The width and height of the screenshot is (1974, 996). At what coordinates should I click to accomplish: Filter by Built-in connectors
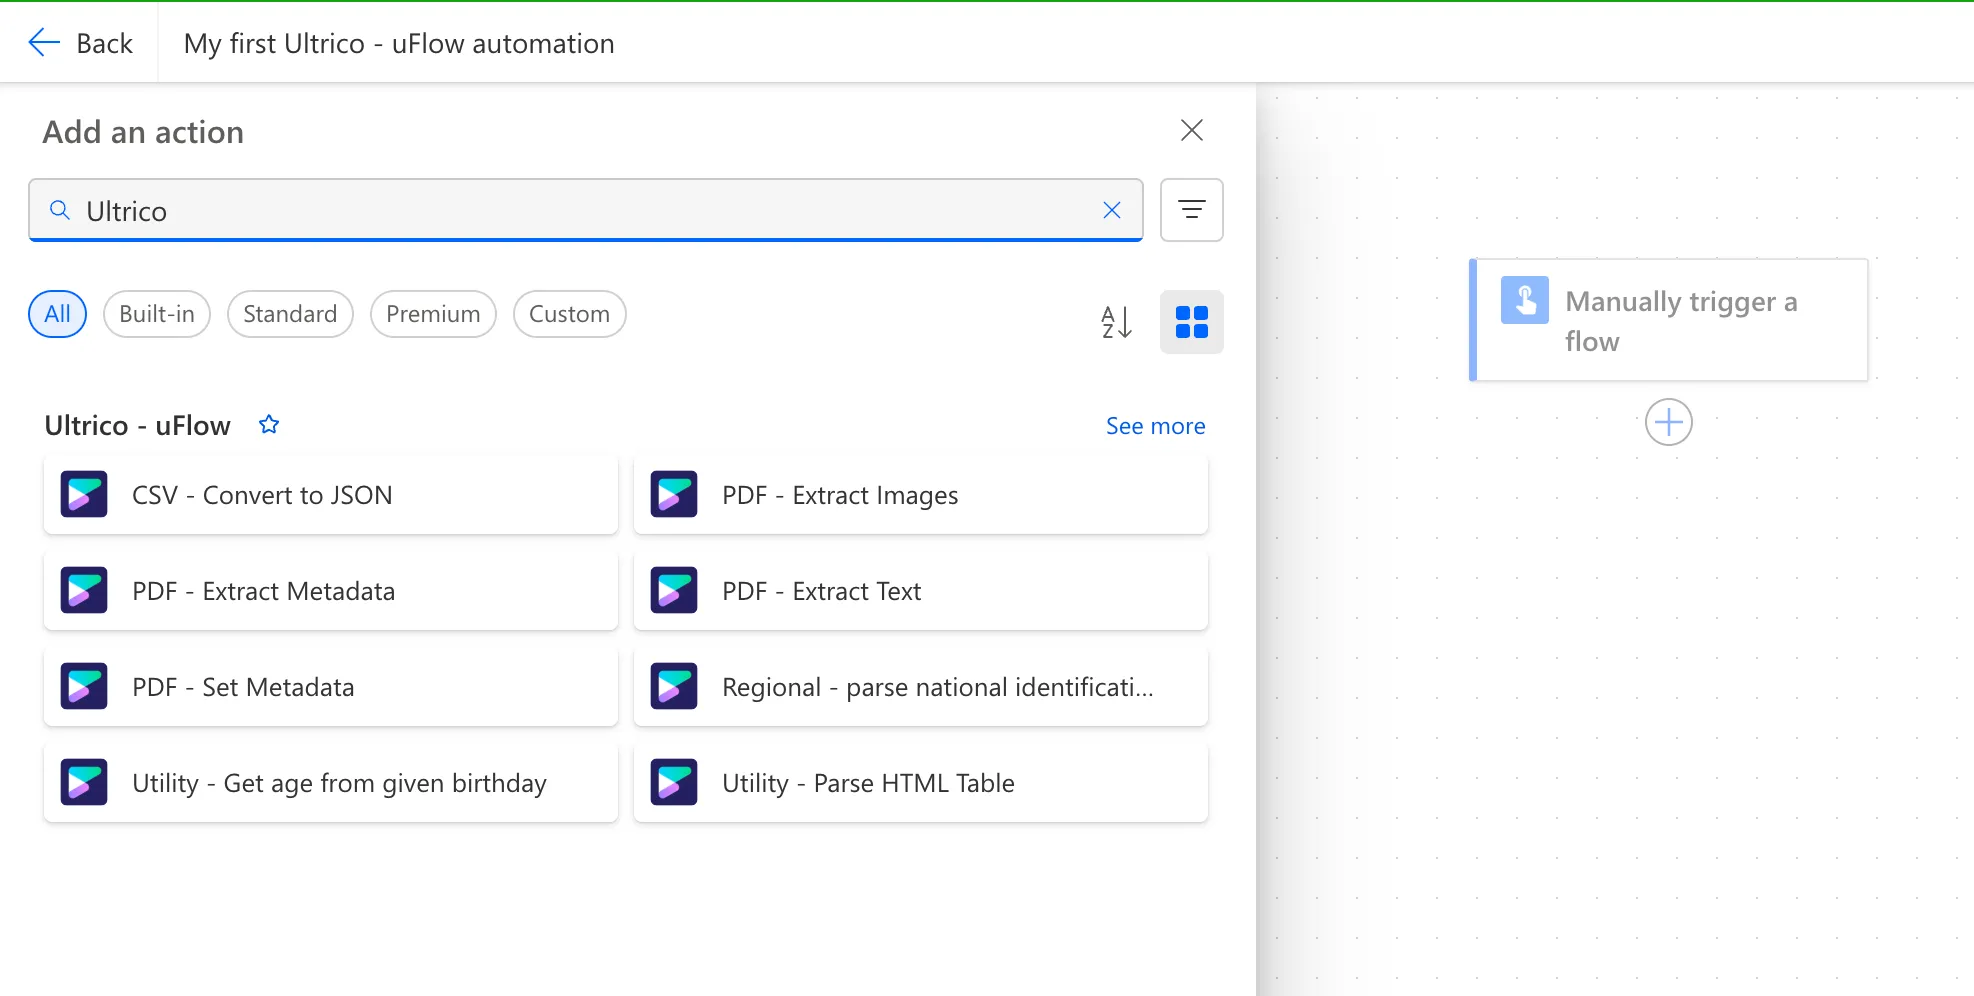157,314
